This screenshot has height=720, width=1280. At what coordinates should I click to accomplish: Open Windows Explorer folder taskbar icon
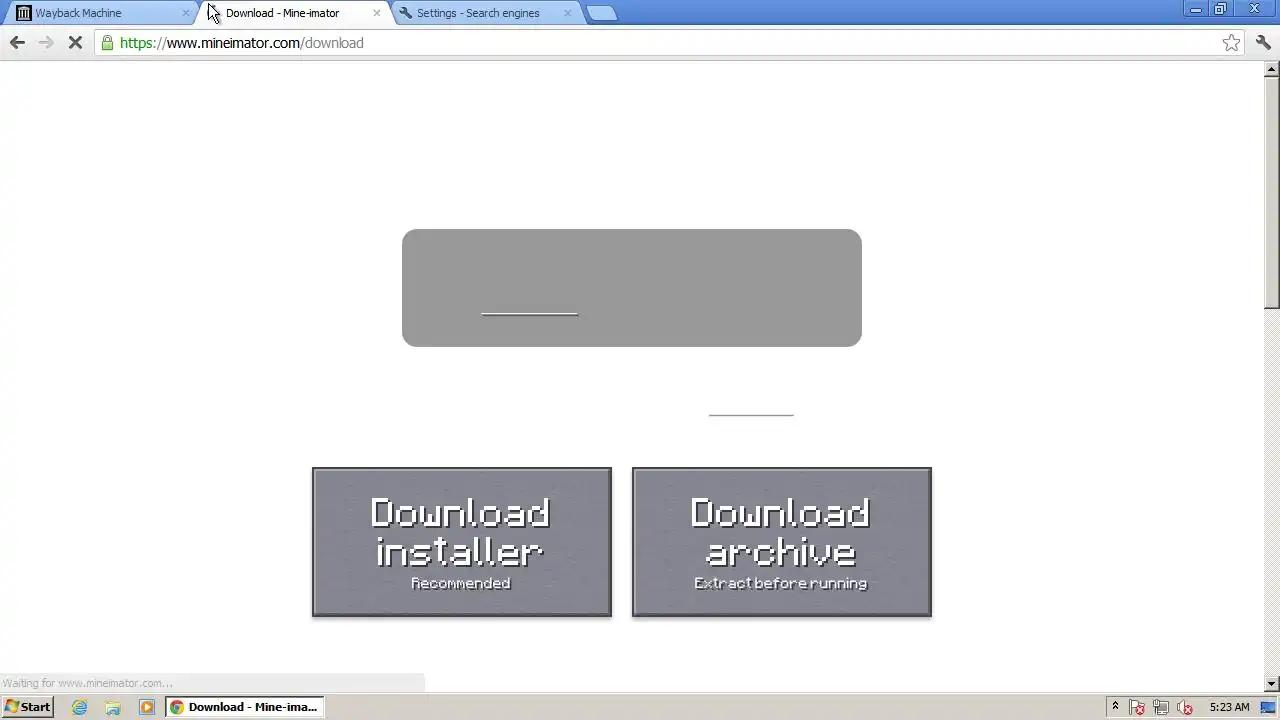point(113,707)
